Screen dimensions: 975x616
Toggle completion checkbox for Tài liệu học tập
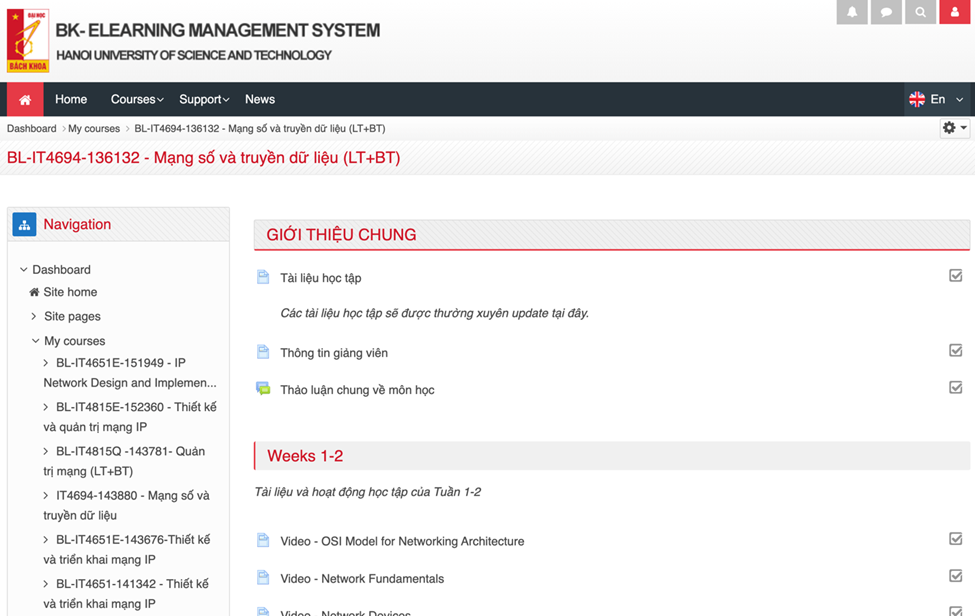[x=956, y=276]
